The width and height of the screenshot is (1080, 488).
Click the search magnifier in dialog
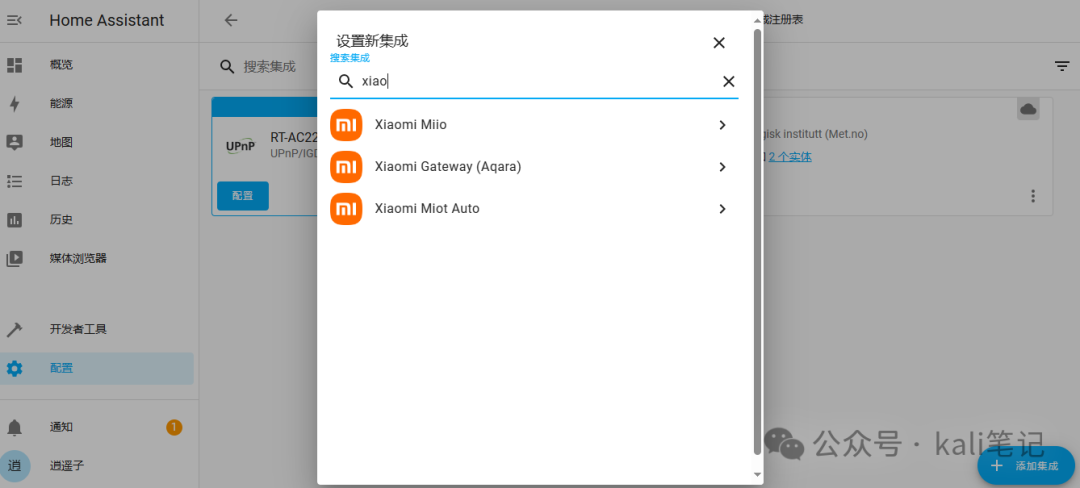click(346, 81)
